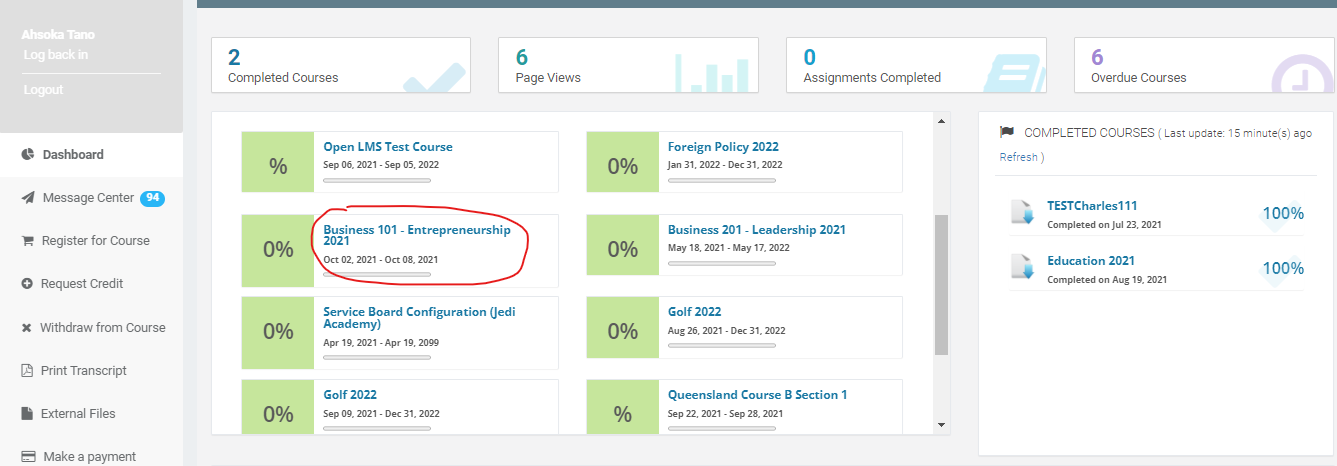Image resolution: width=1337 pixels, height=466 pixels.
Task: Click the Print Transcript PDF icon
Action: click(28, 371)
